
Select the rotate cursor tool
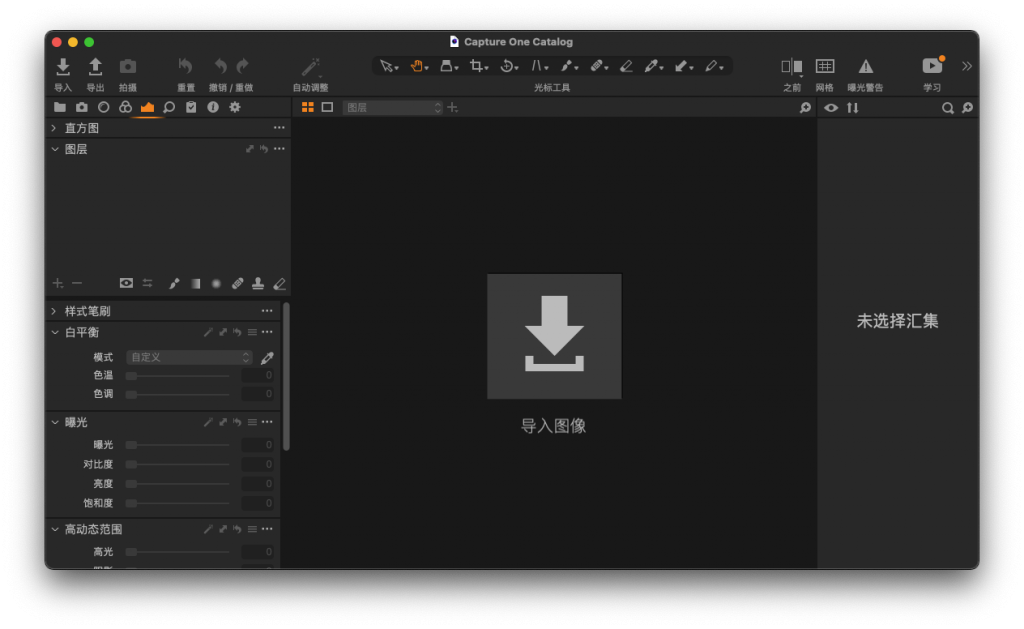pos(509,66)
